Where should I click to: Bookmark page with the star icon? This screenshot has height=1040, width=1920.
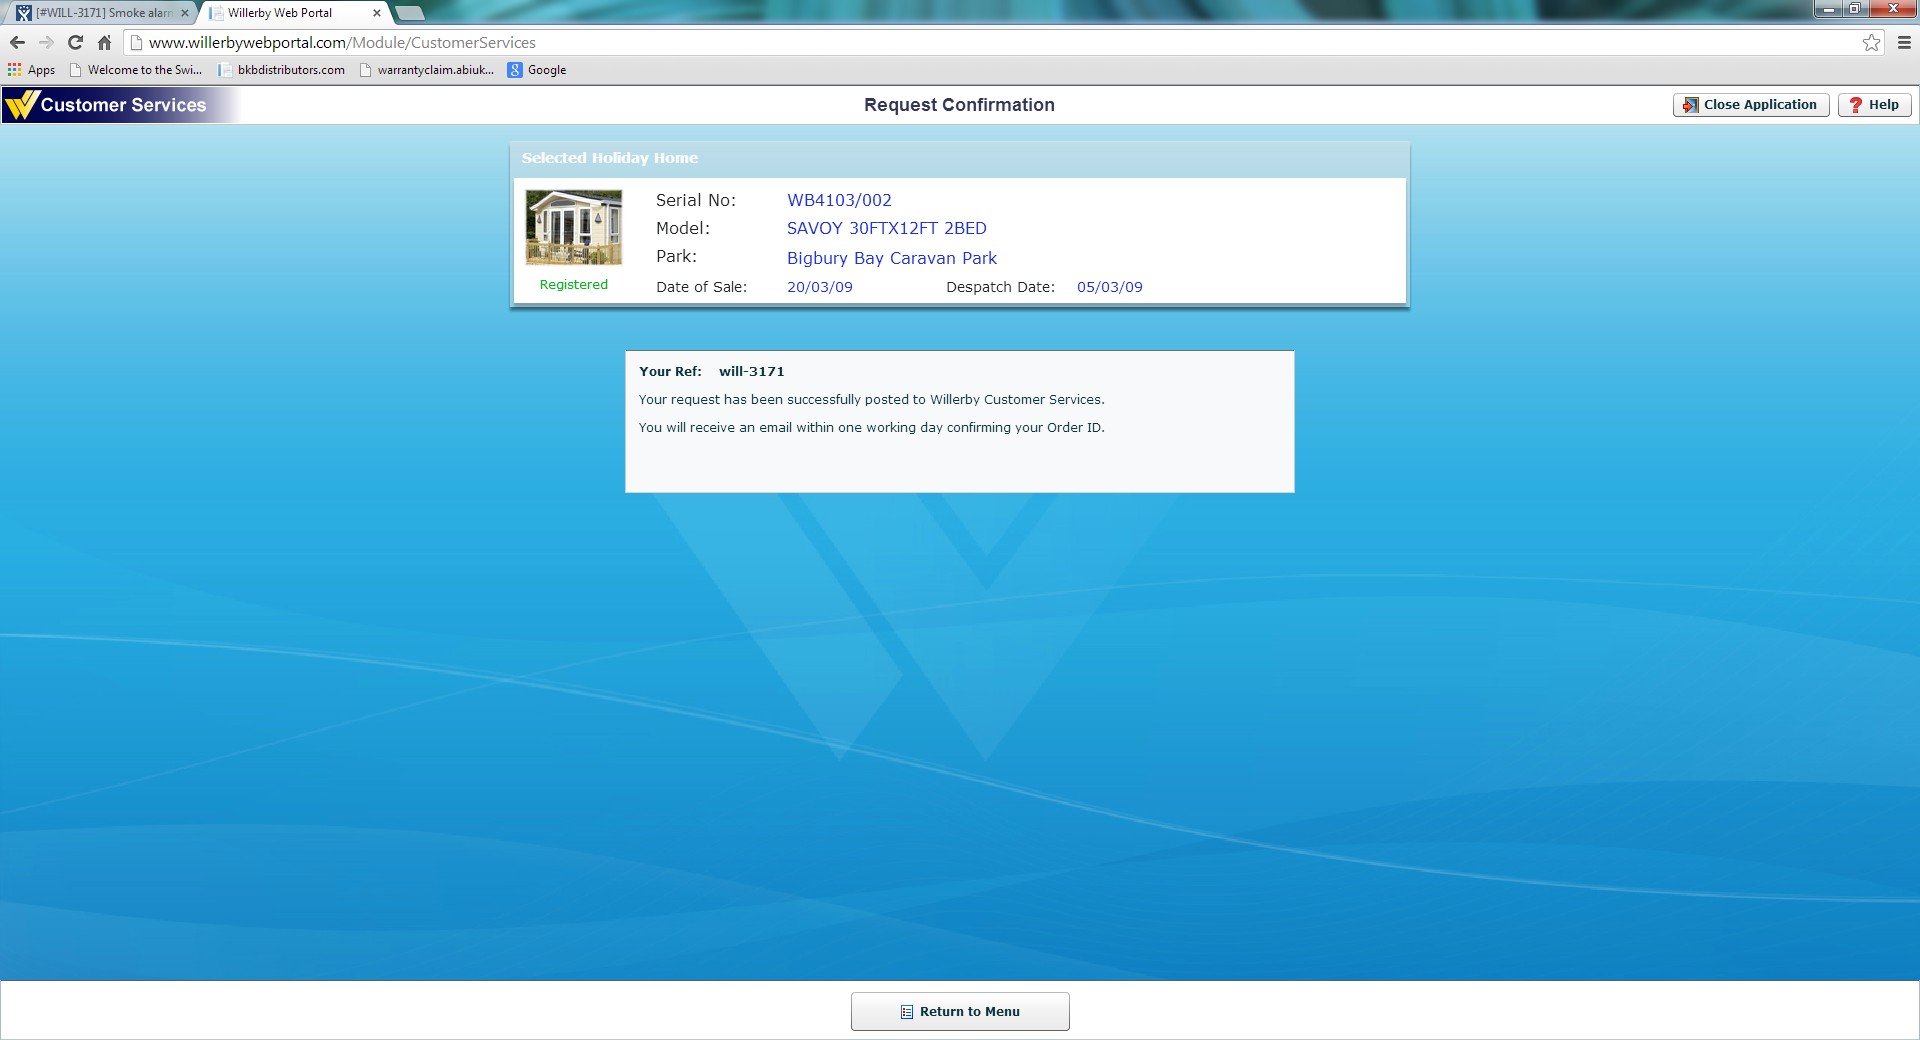click(1871, 43)
